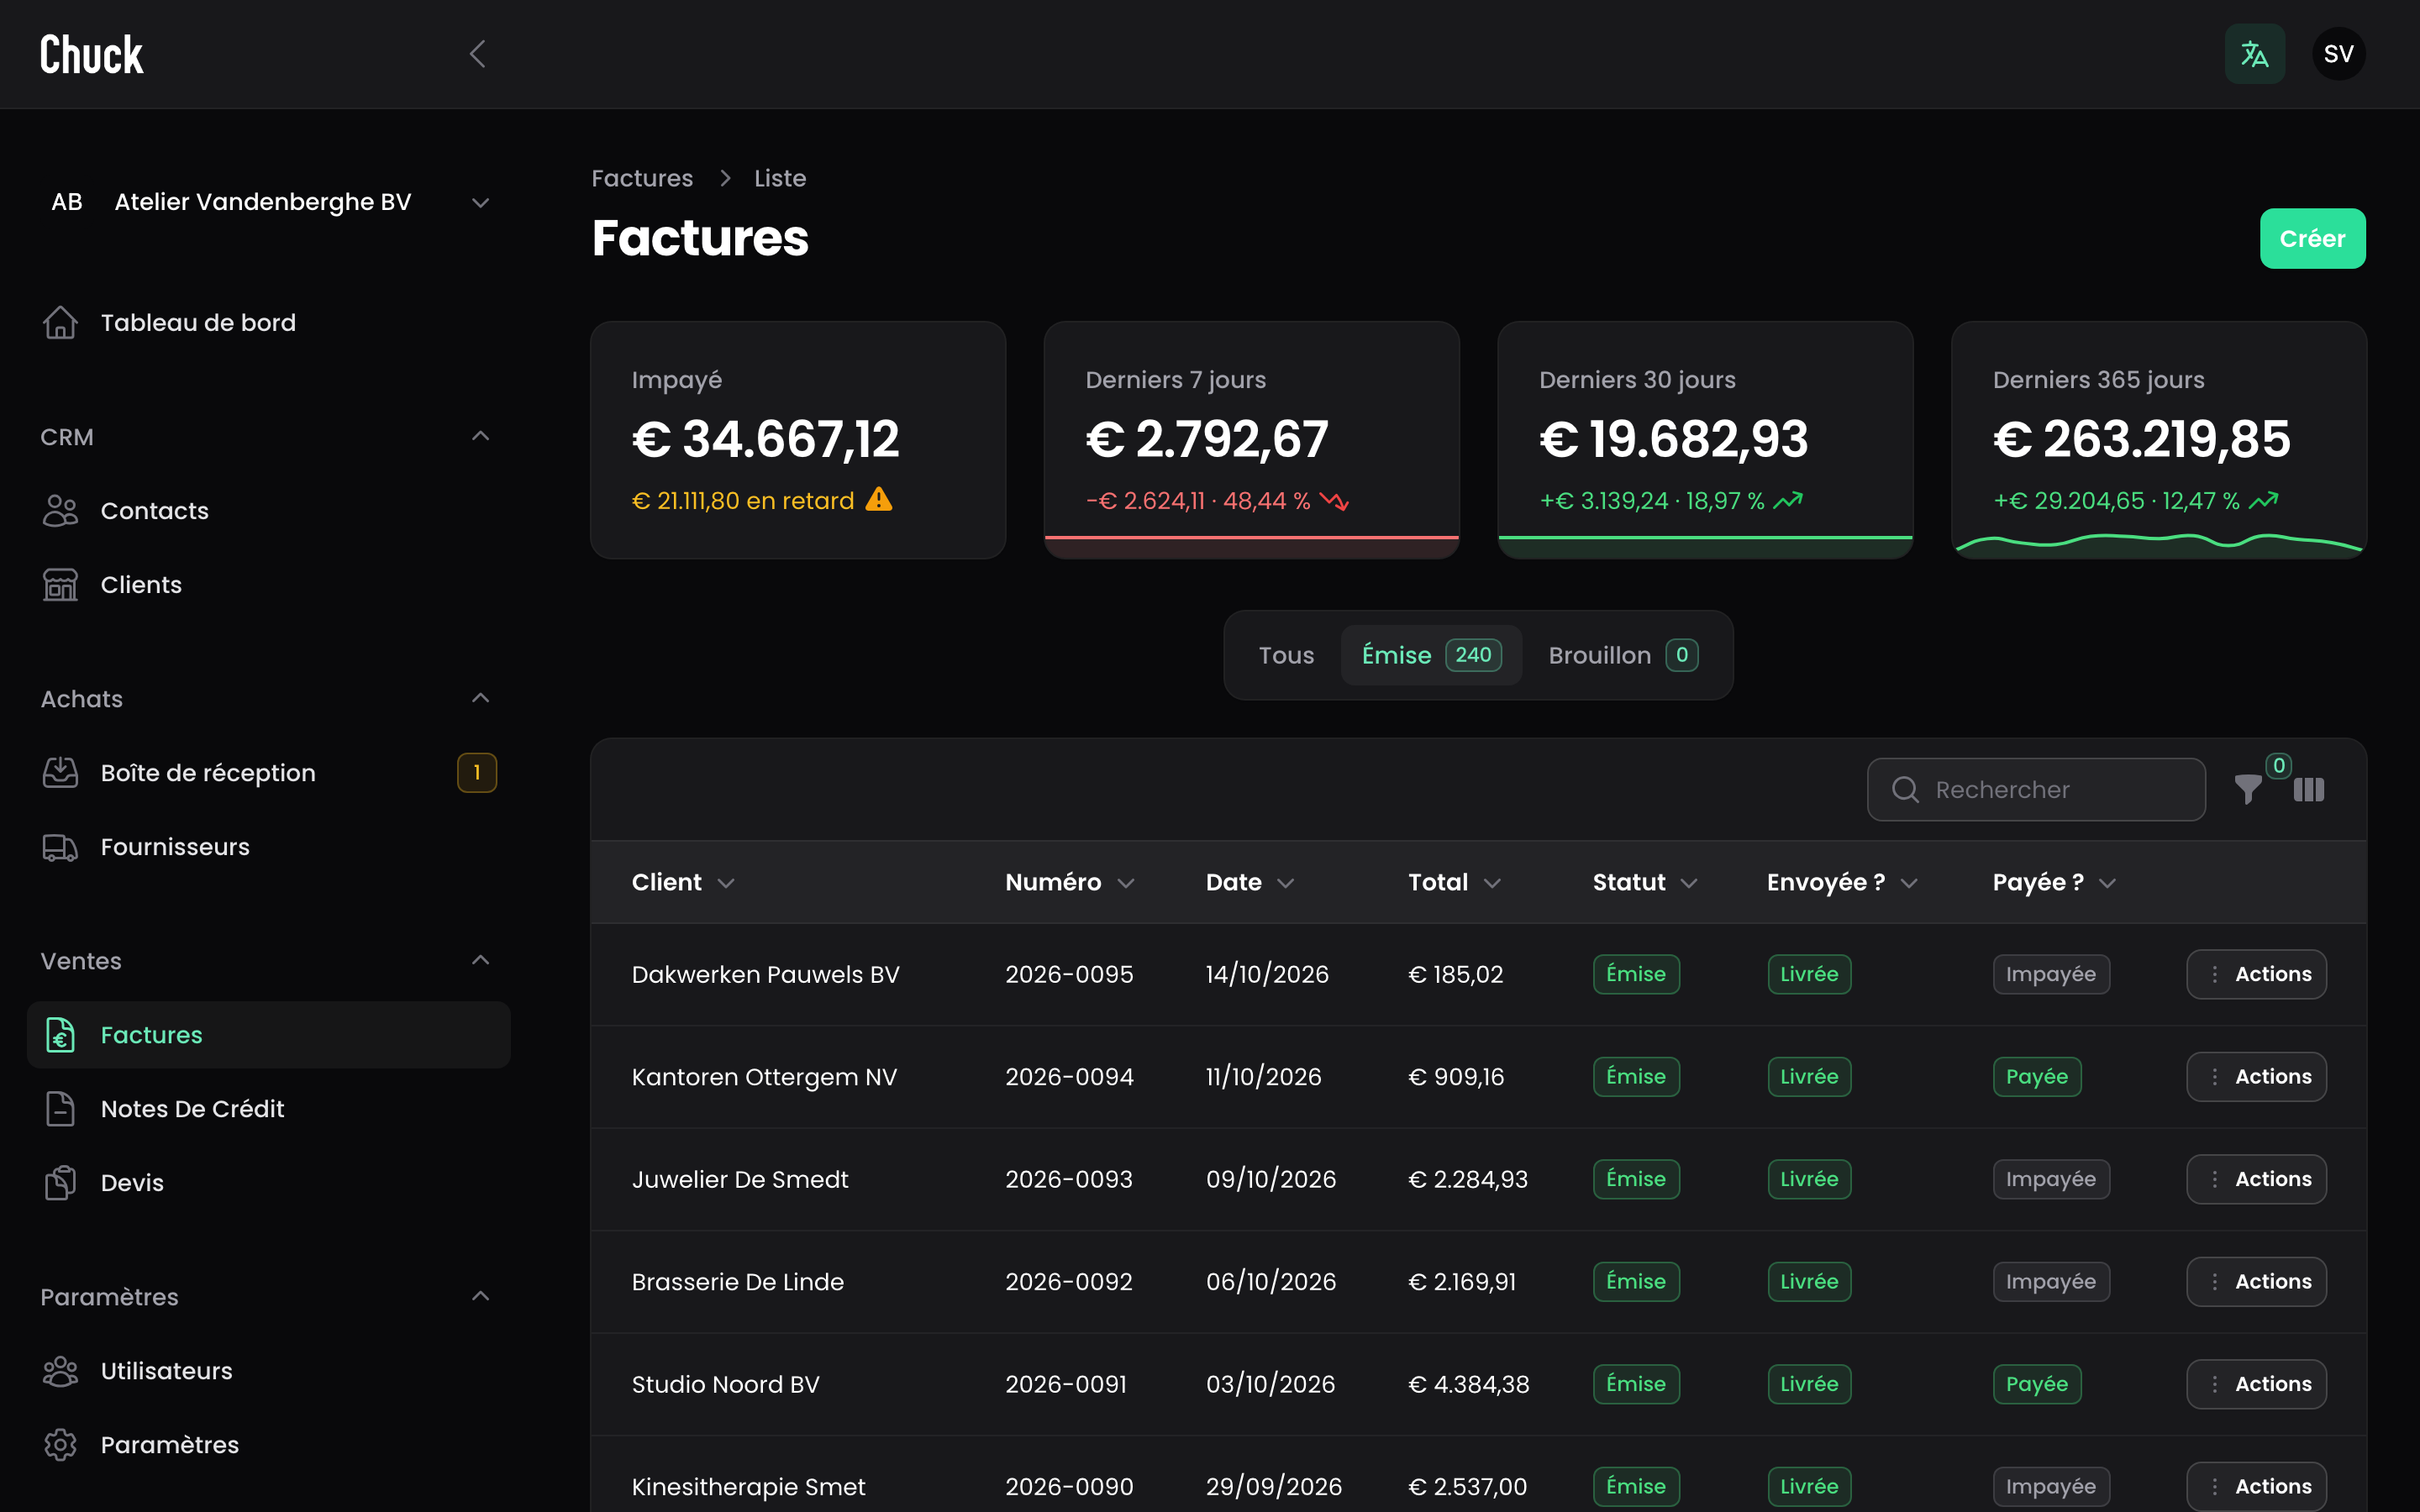
Task: Click the Fournisseurs truck icon
Action: [60, 847]
